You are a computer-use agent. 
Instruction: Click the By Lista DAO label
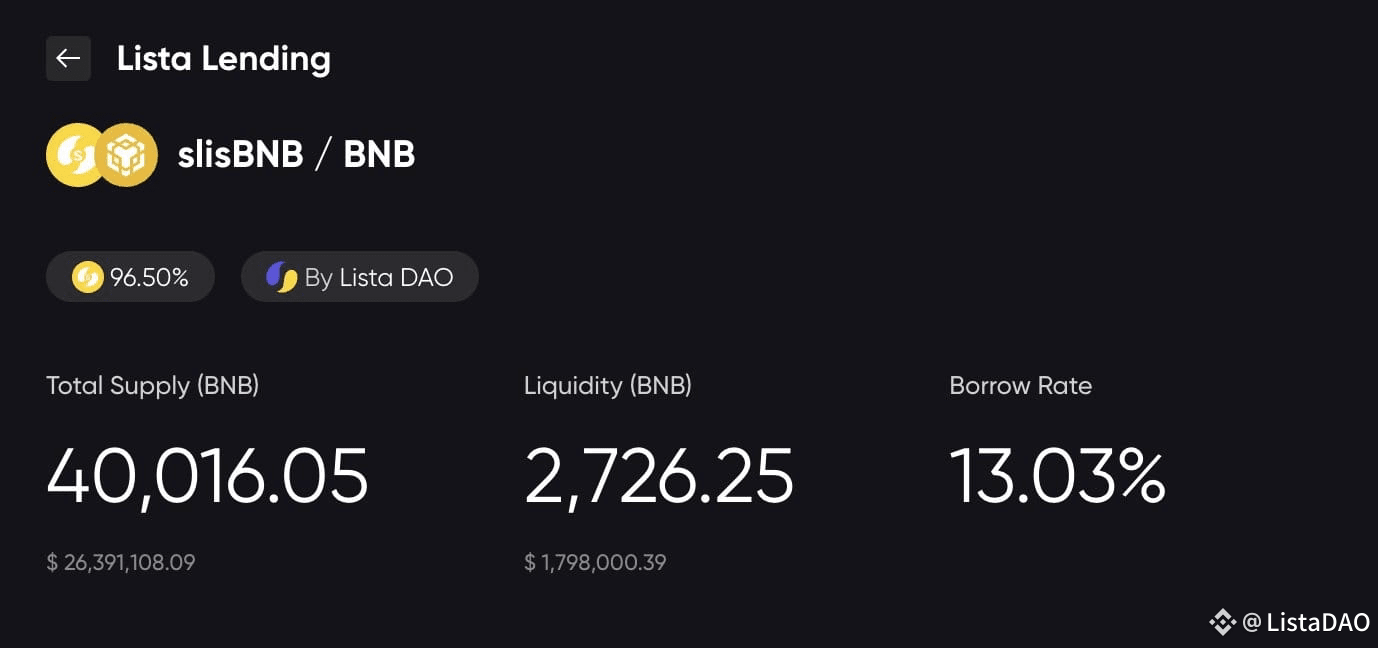(380, 277)
